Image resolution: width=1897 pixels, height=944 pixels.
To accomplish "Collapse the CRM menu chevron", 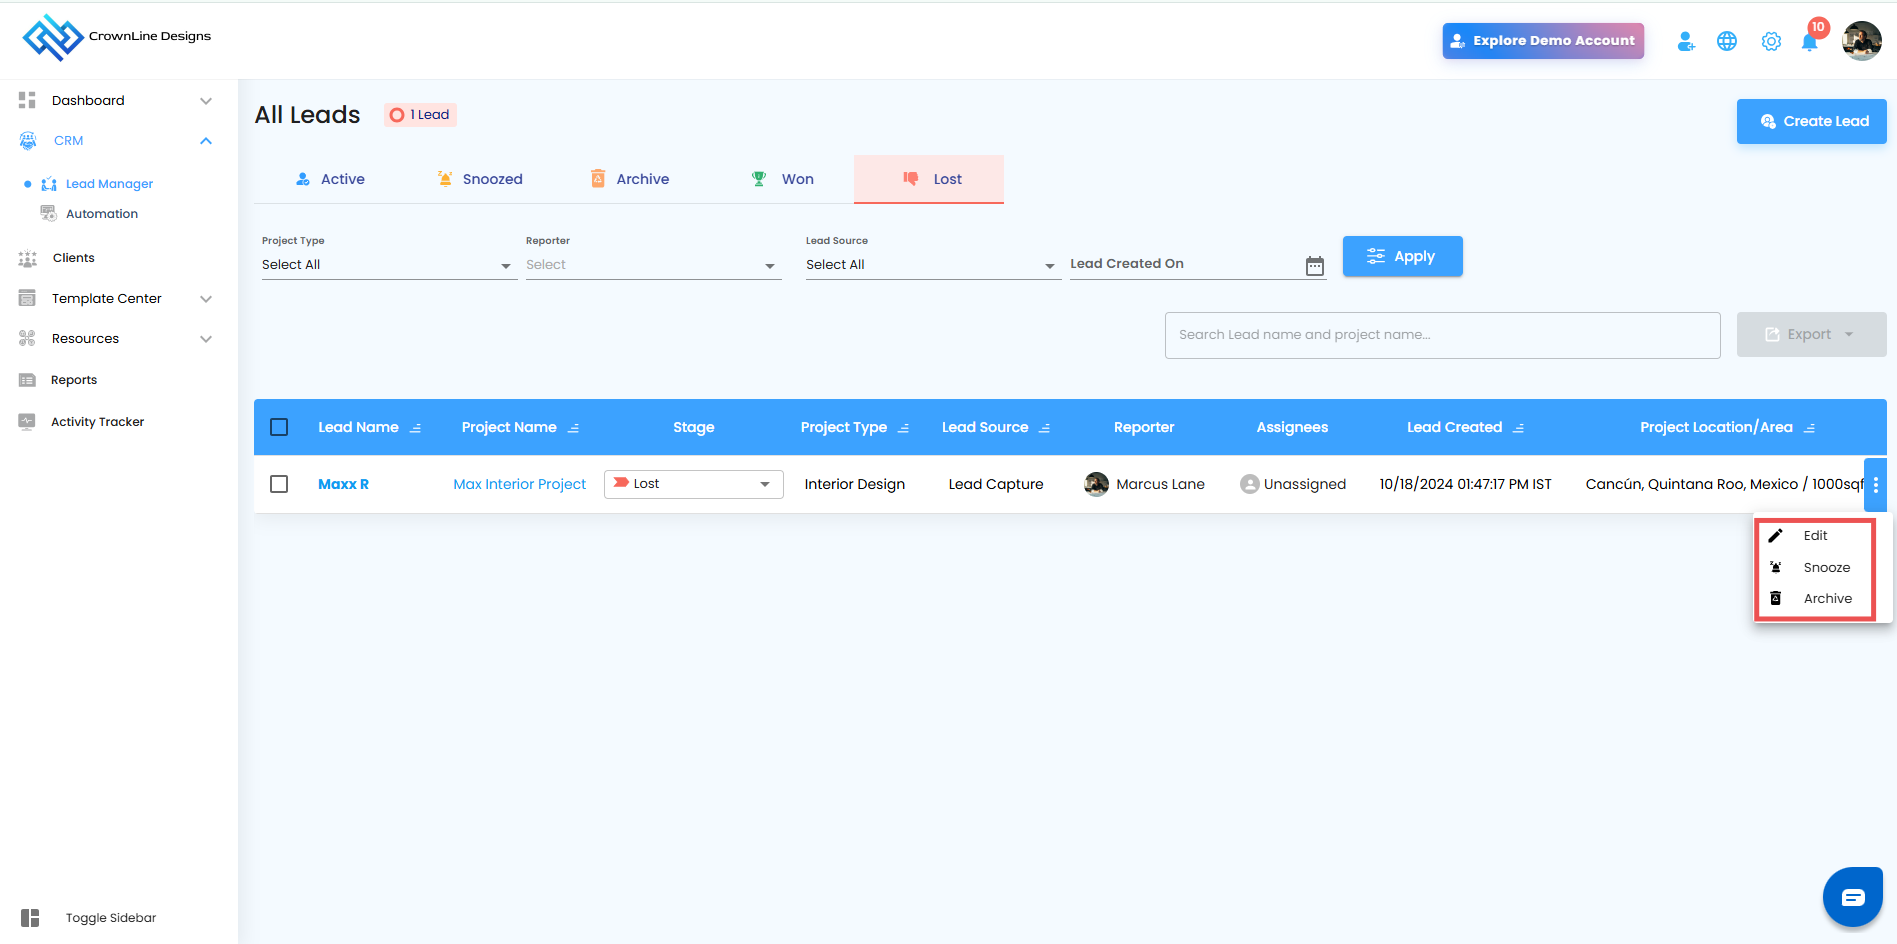I will tap(206, 141).
